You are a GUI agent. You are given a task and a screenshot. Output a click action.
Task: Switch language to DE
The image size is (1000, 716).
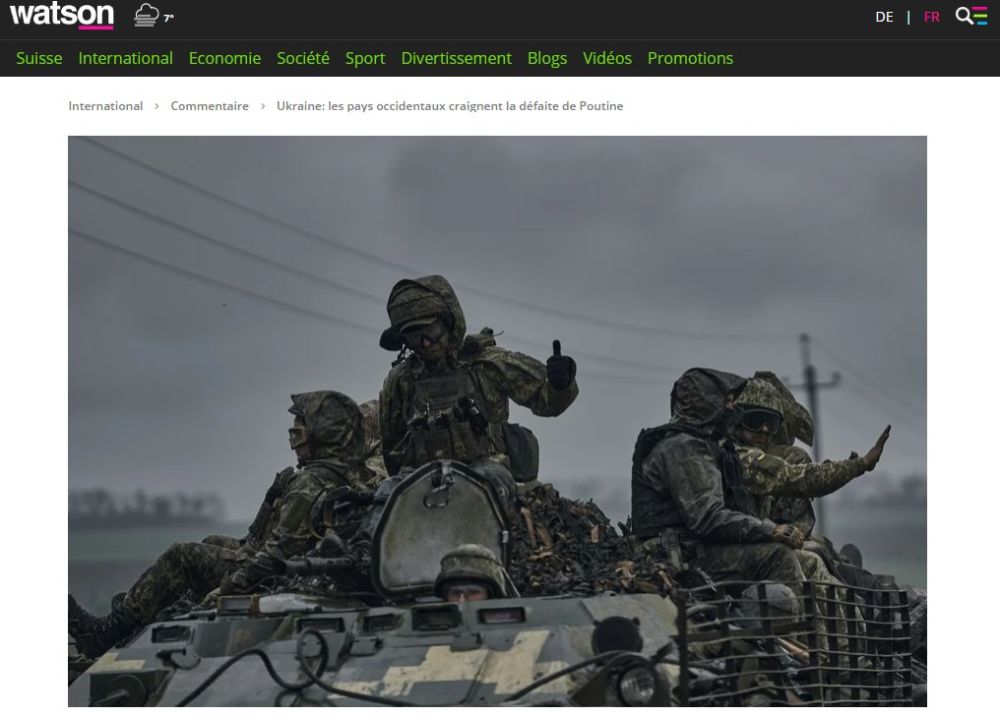tap(884, 17)
